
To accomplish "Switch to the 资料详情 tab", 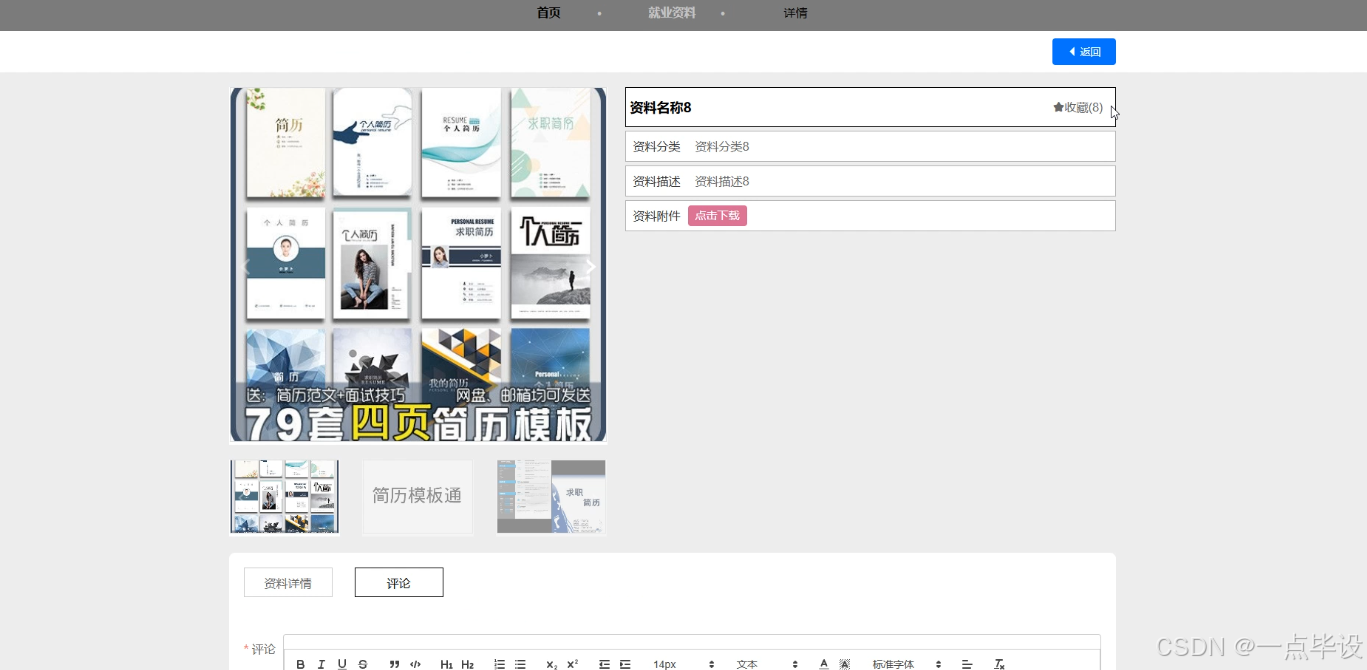I will [288, 582].
